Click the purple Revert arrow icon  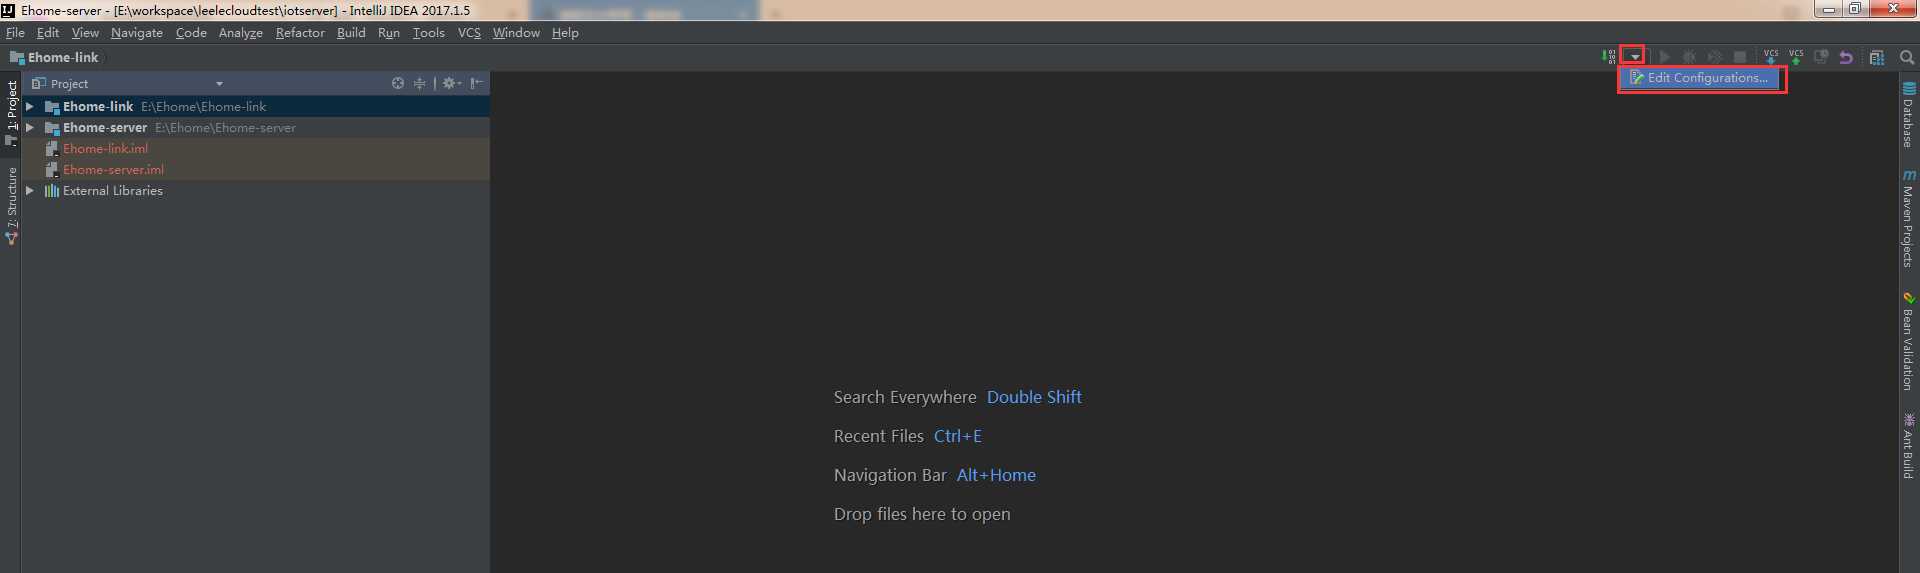point(1846,57)
